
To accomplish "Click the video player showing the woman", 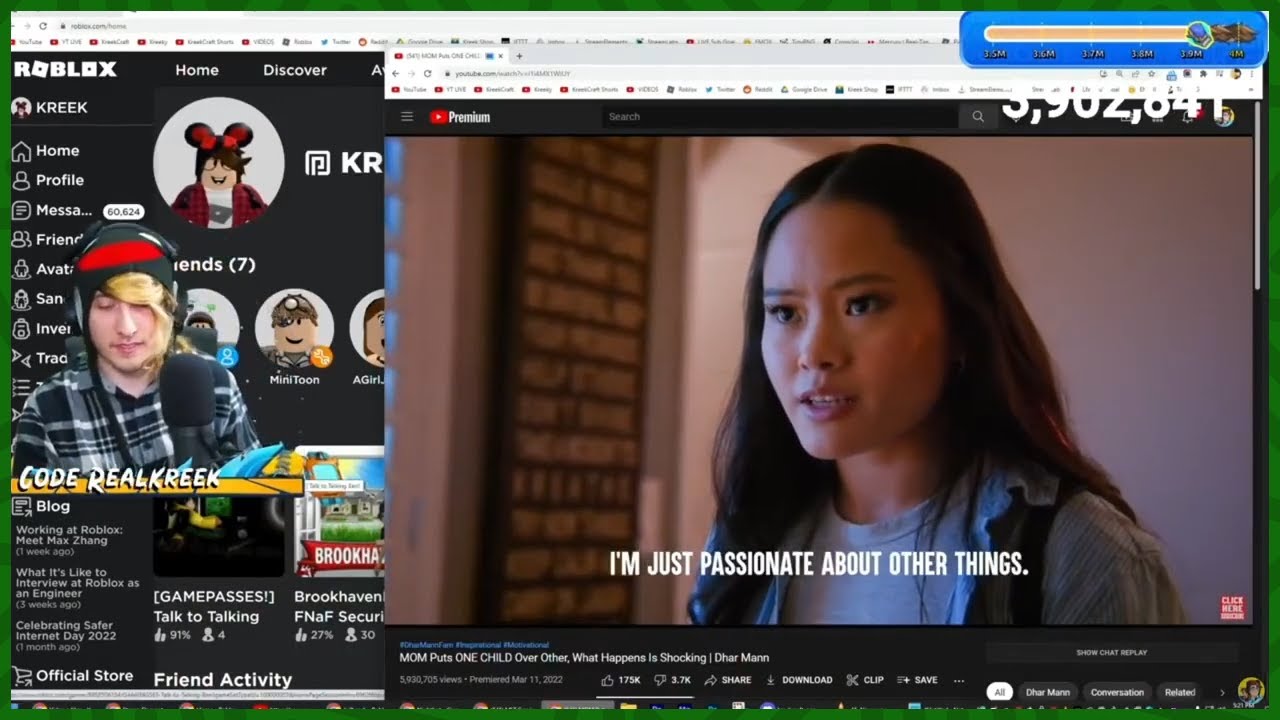I will (819, 380).
